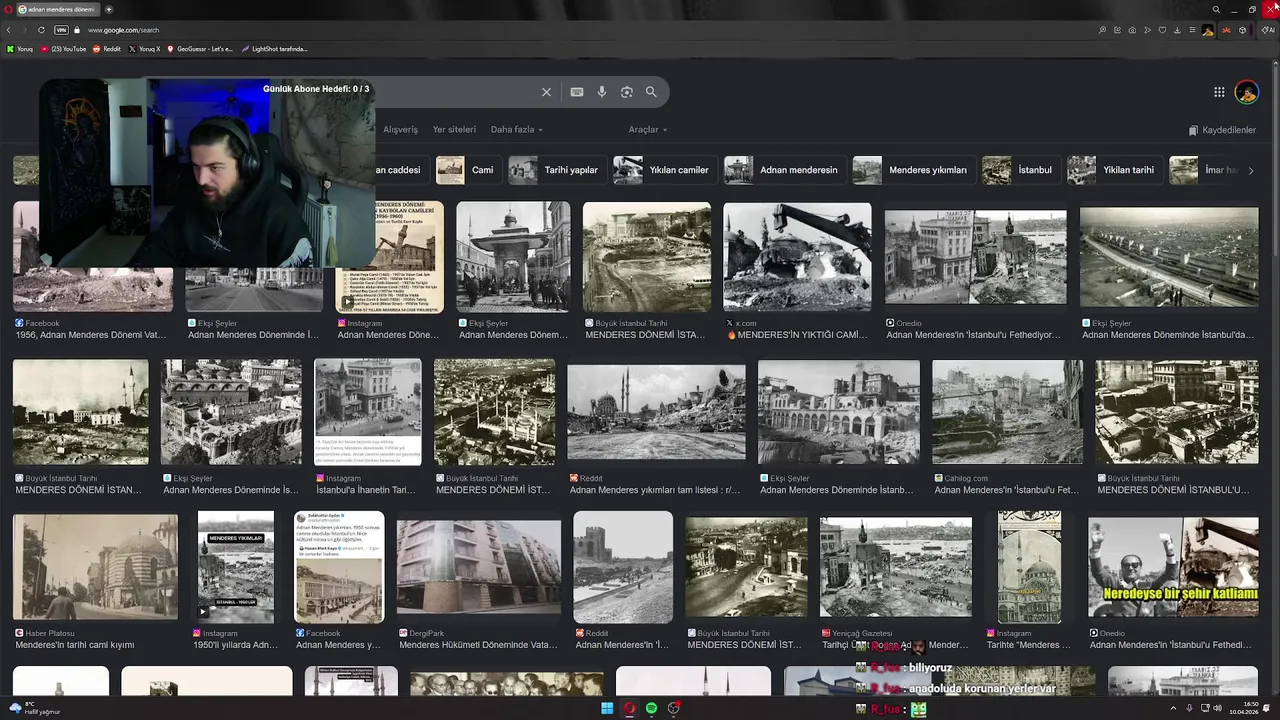Go back using the browser arrow
This screenshot has height=720, width=1280.
coord(9,30)
